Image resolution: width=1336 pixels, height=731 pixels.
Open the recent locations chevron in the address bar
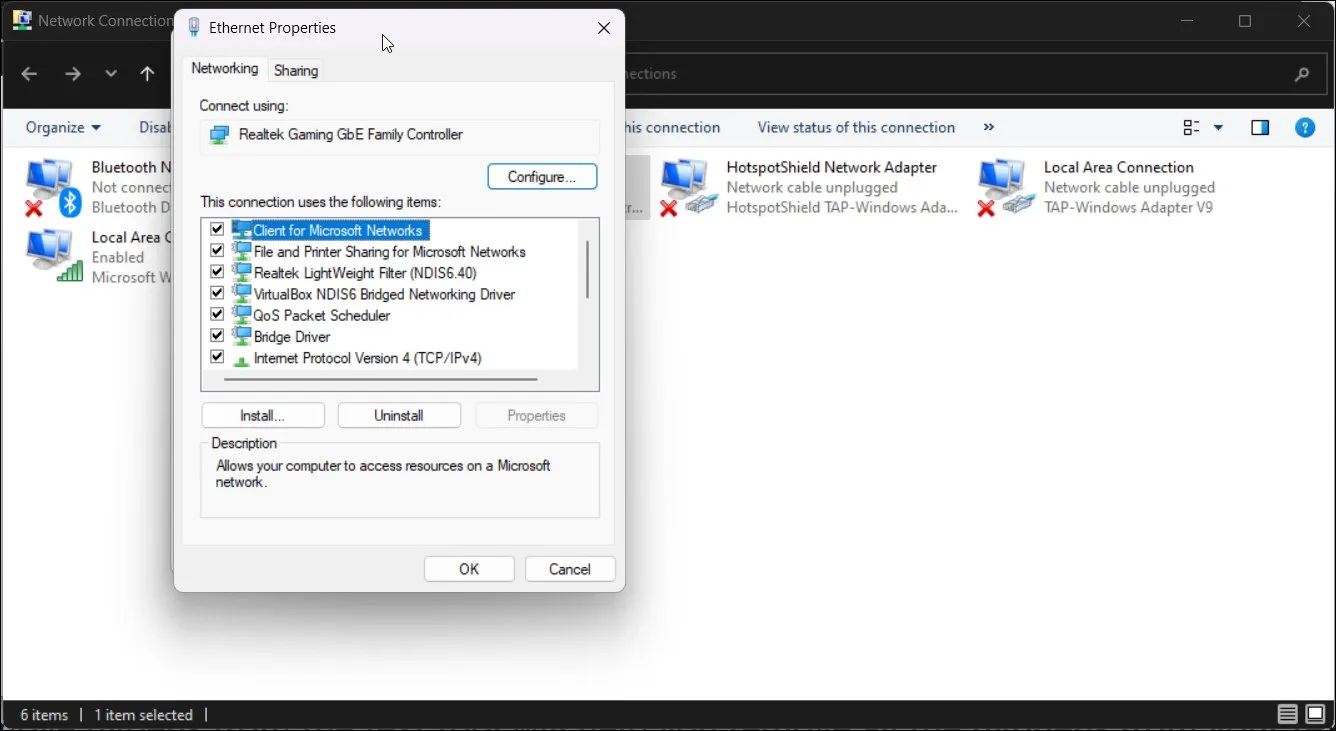click(x=111, y=73)
